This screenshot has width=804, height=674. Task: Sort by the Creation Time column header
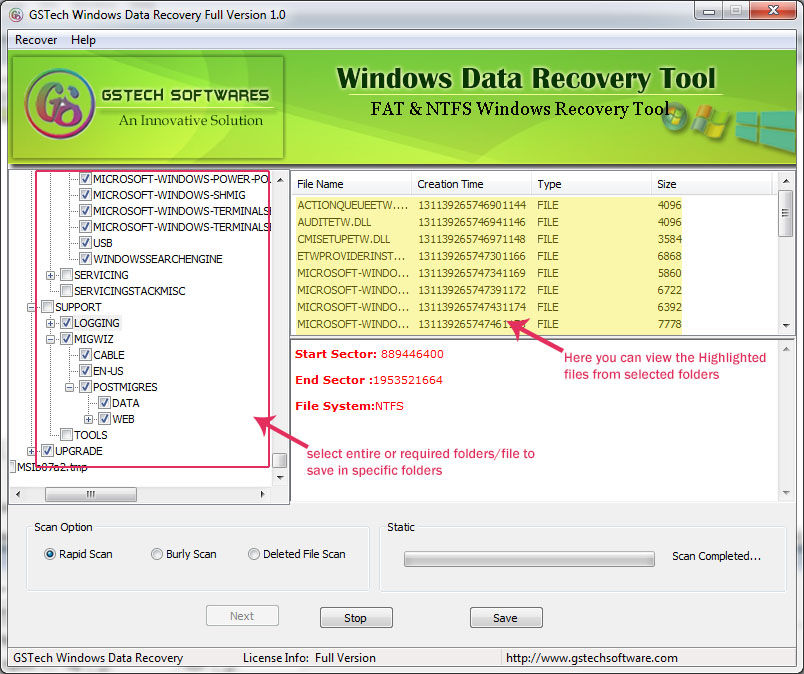[471, 184]
